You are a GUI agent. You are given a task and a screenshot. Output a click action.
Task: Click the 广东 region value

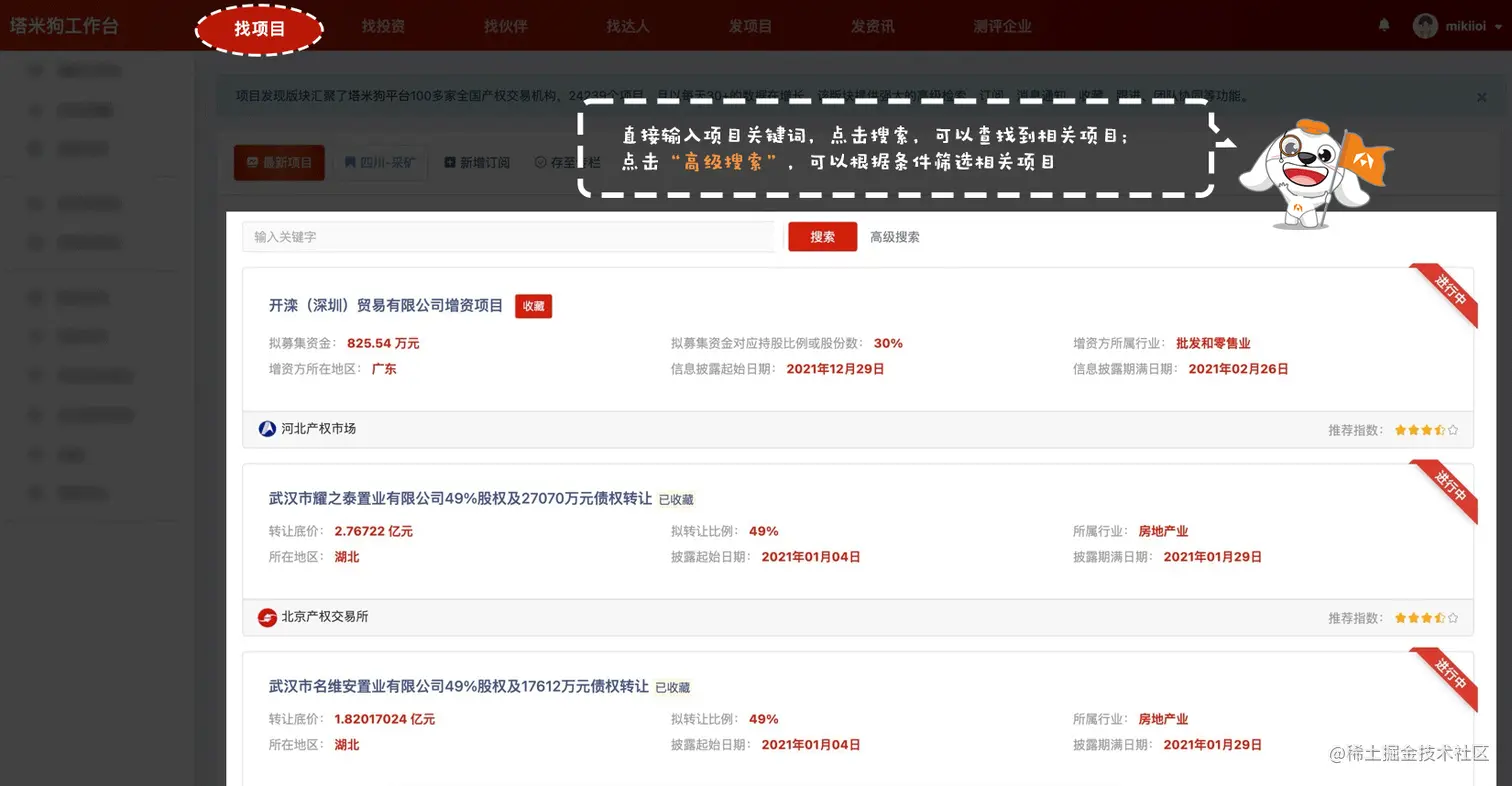click(x=384, y=369)
